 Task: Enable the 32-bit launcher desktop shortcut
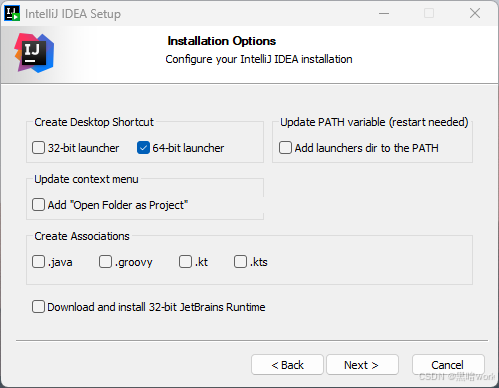[38, 148]
